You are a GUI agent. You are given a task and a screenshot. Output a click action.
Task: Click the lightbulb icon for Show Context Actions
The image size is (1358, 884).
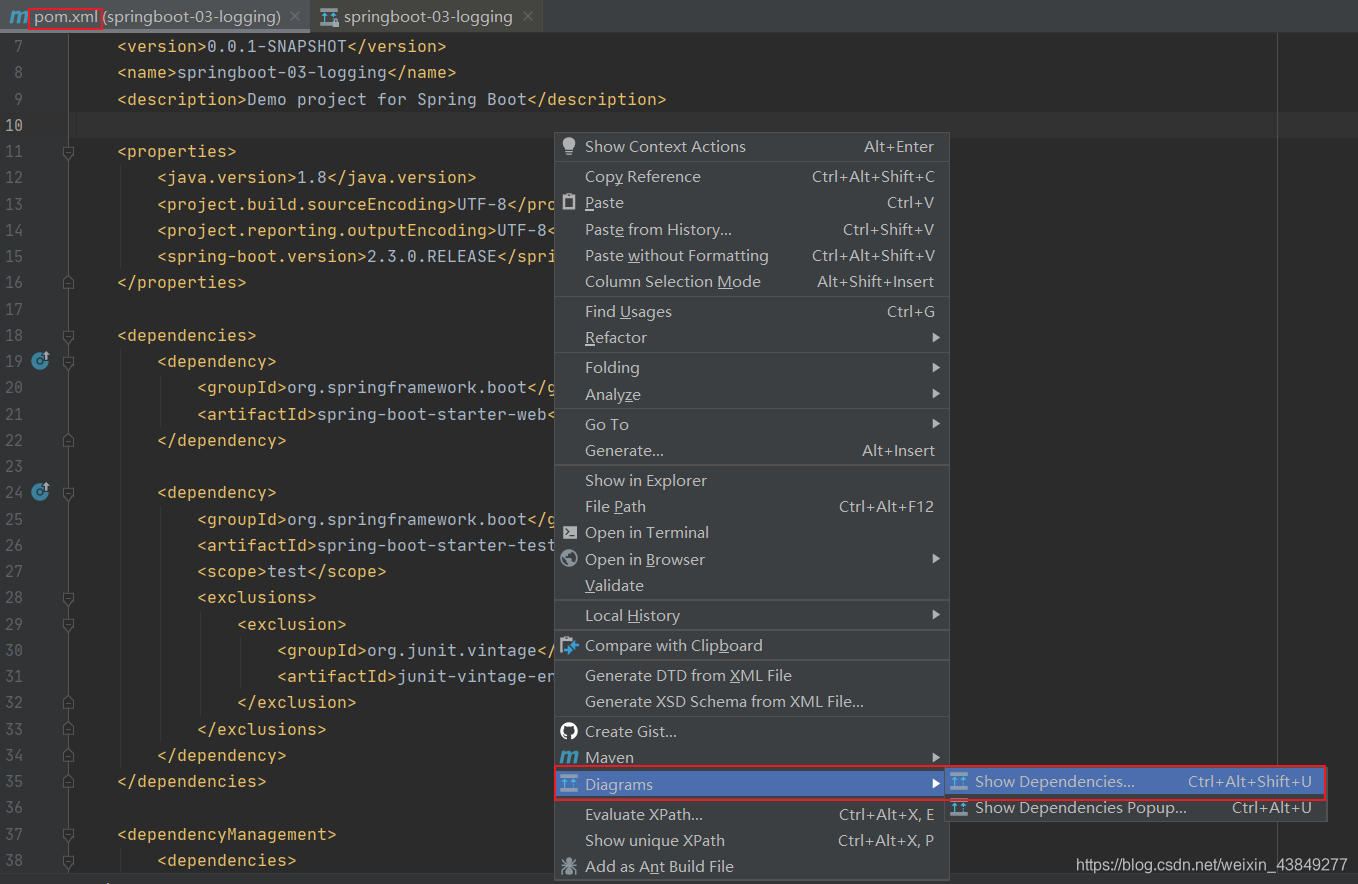click(569, 146)
